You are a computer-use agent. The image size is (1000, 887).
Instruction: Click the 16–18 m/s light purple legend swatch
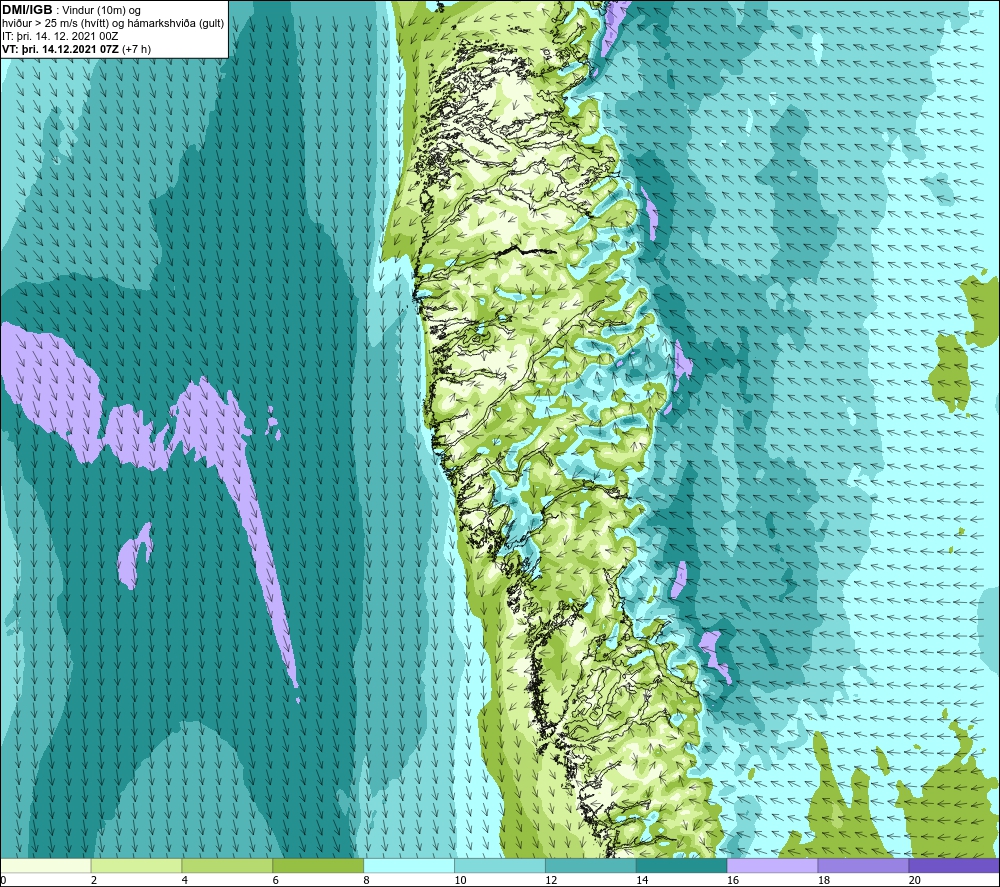point(772,865)
